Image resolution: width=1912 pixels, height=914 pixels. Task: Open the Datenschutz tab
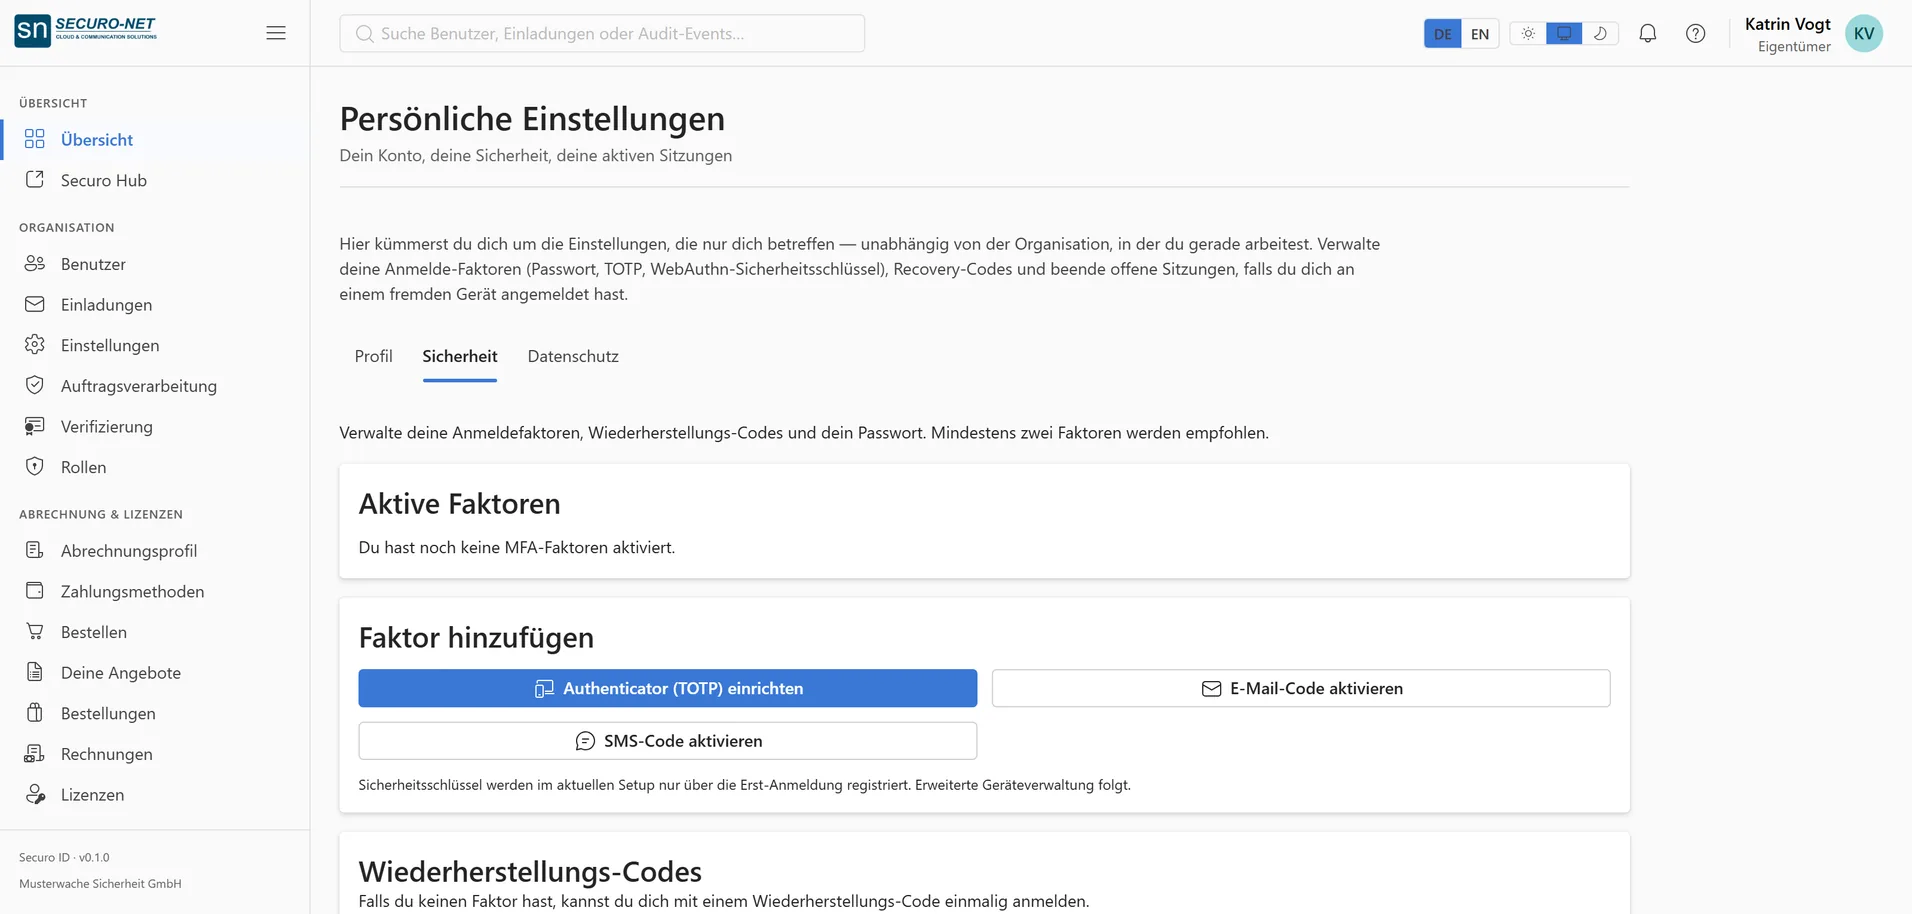coord(573,356)
